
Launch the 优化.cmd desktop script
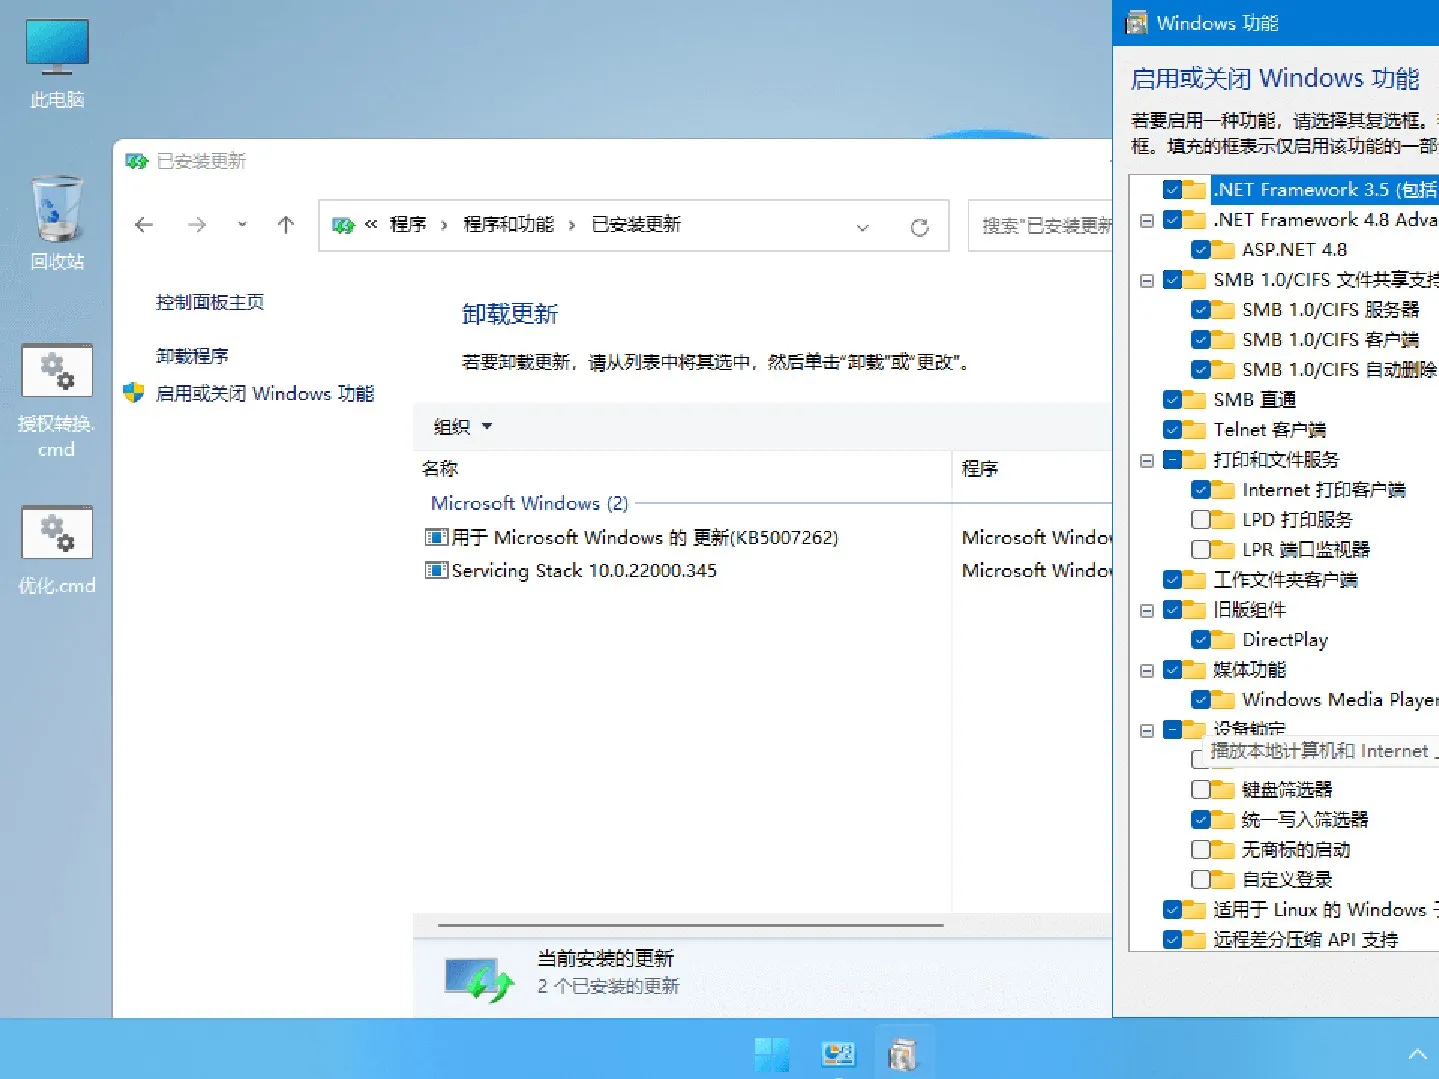pyautogui.click(x=55, y=545)
